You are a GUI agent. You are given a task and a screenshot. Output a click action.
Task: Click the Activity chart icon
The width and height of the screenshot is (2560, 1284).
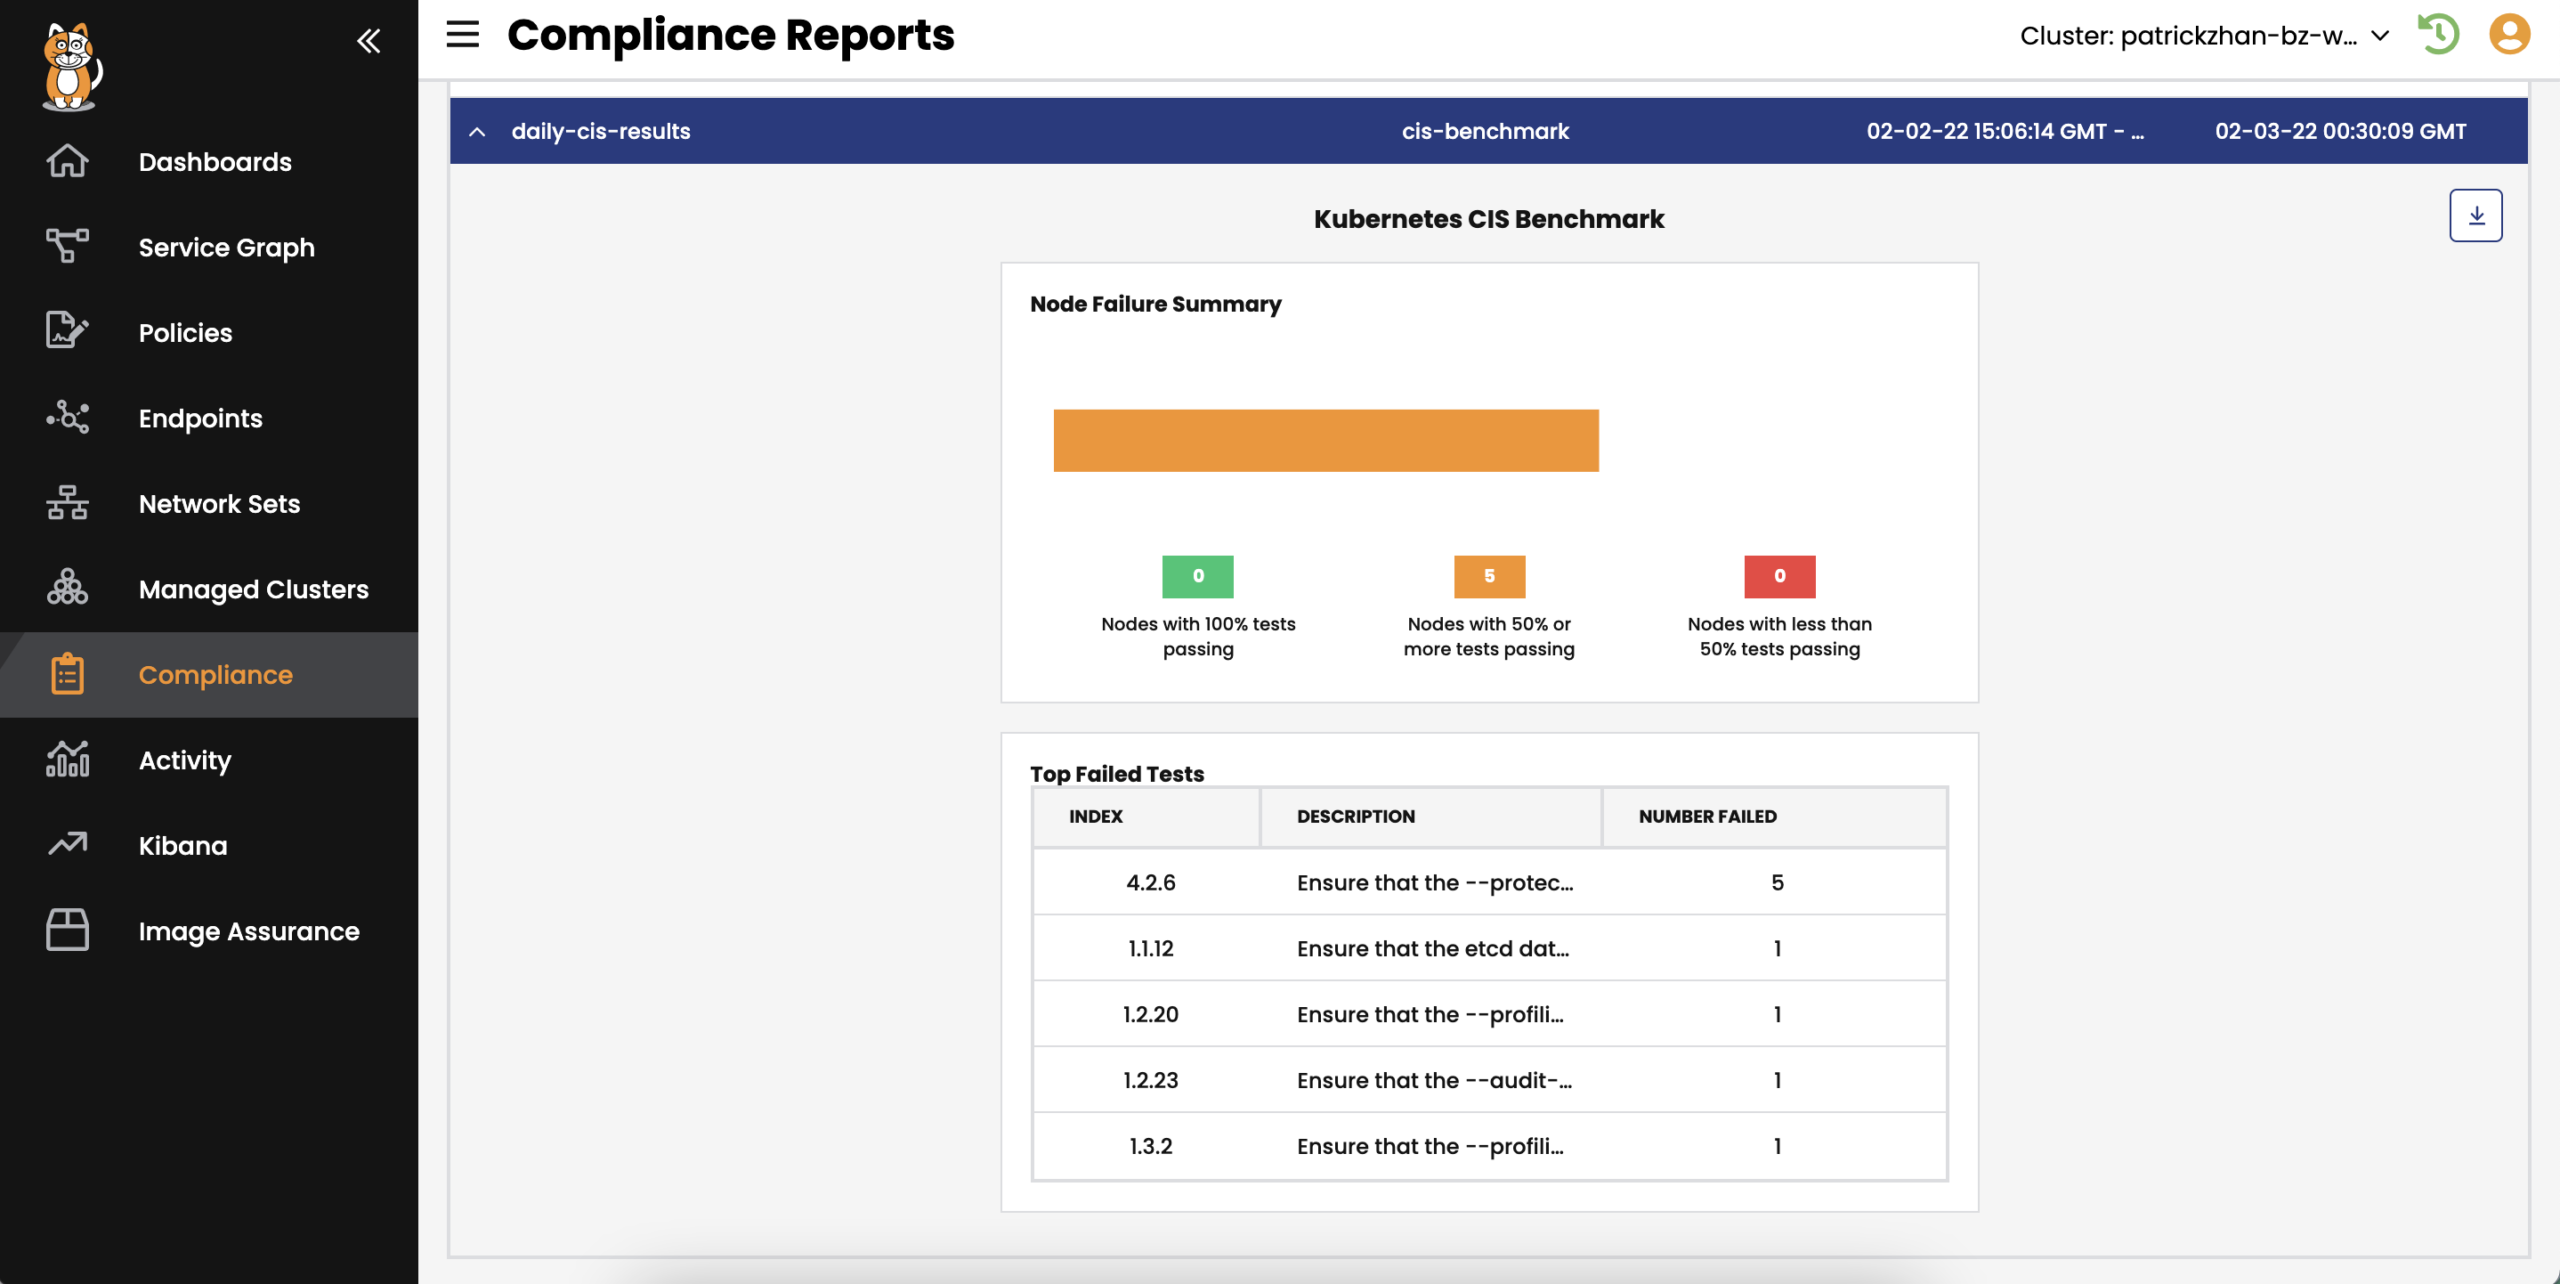pyautogui.click(x=67, y=760)
